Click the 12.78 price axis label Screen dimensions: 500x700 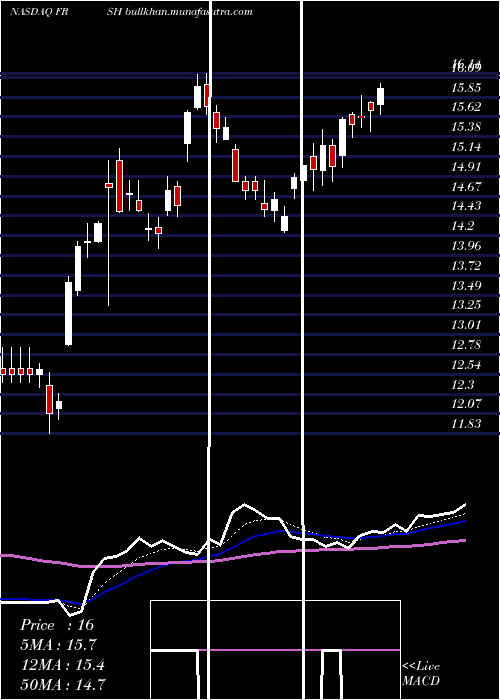tap(466, 345)
